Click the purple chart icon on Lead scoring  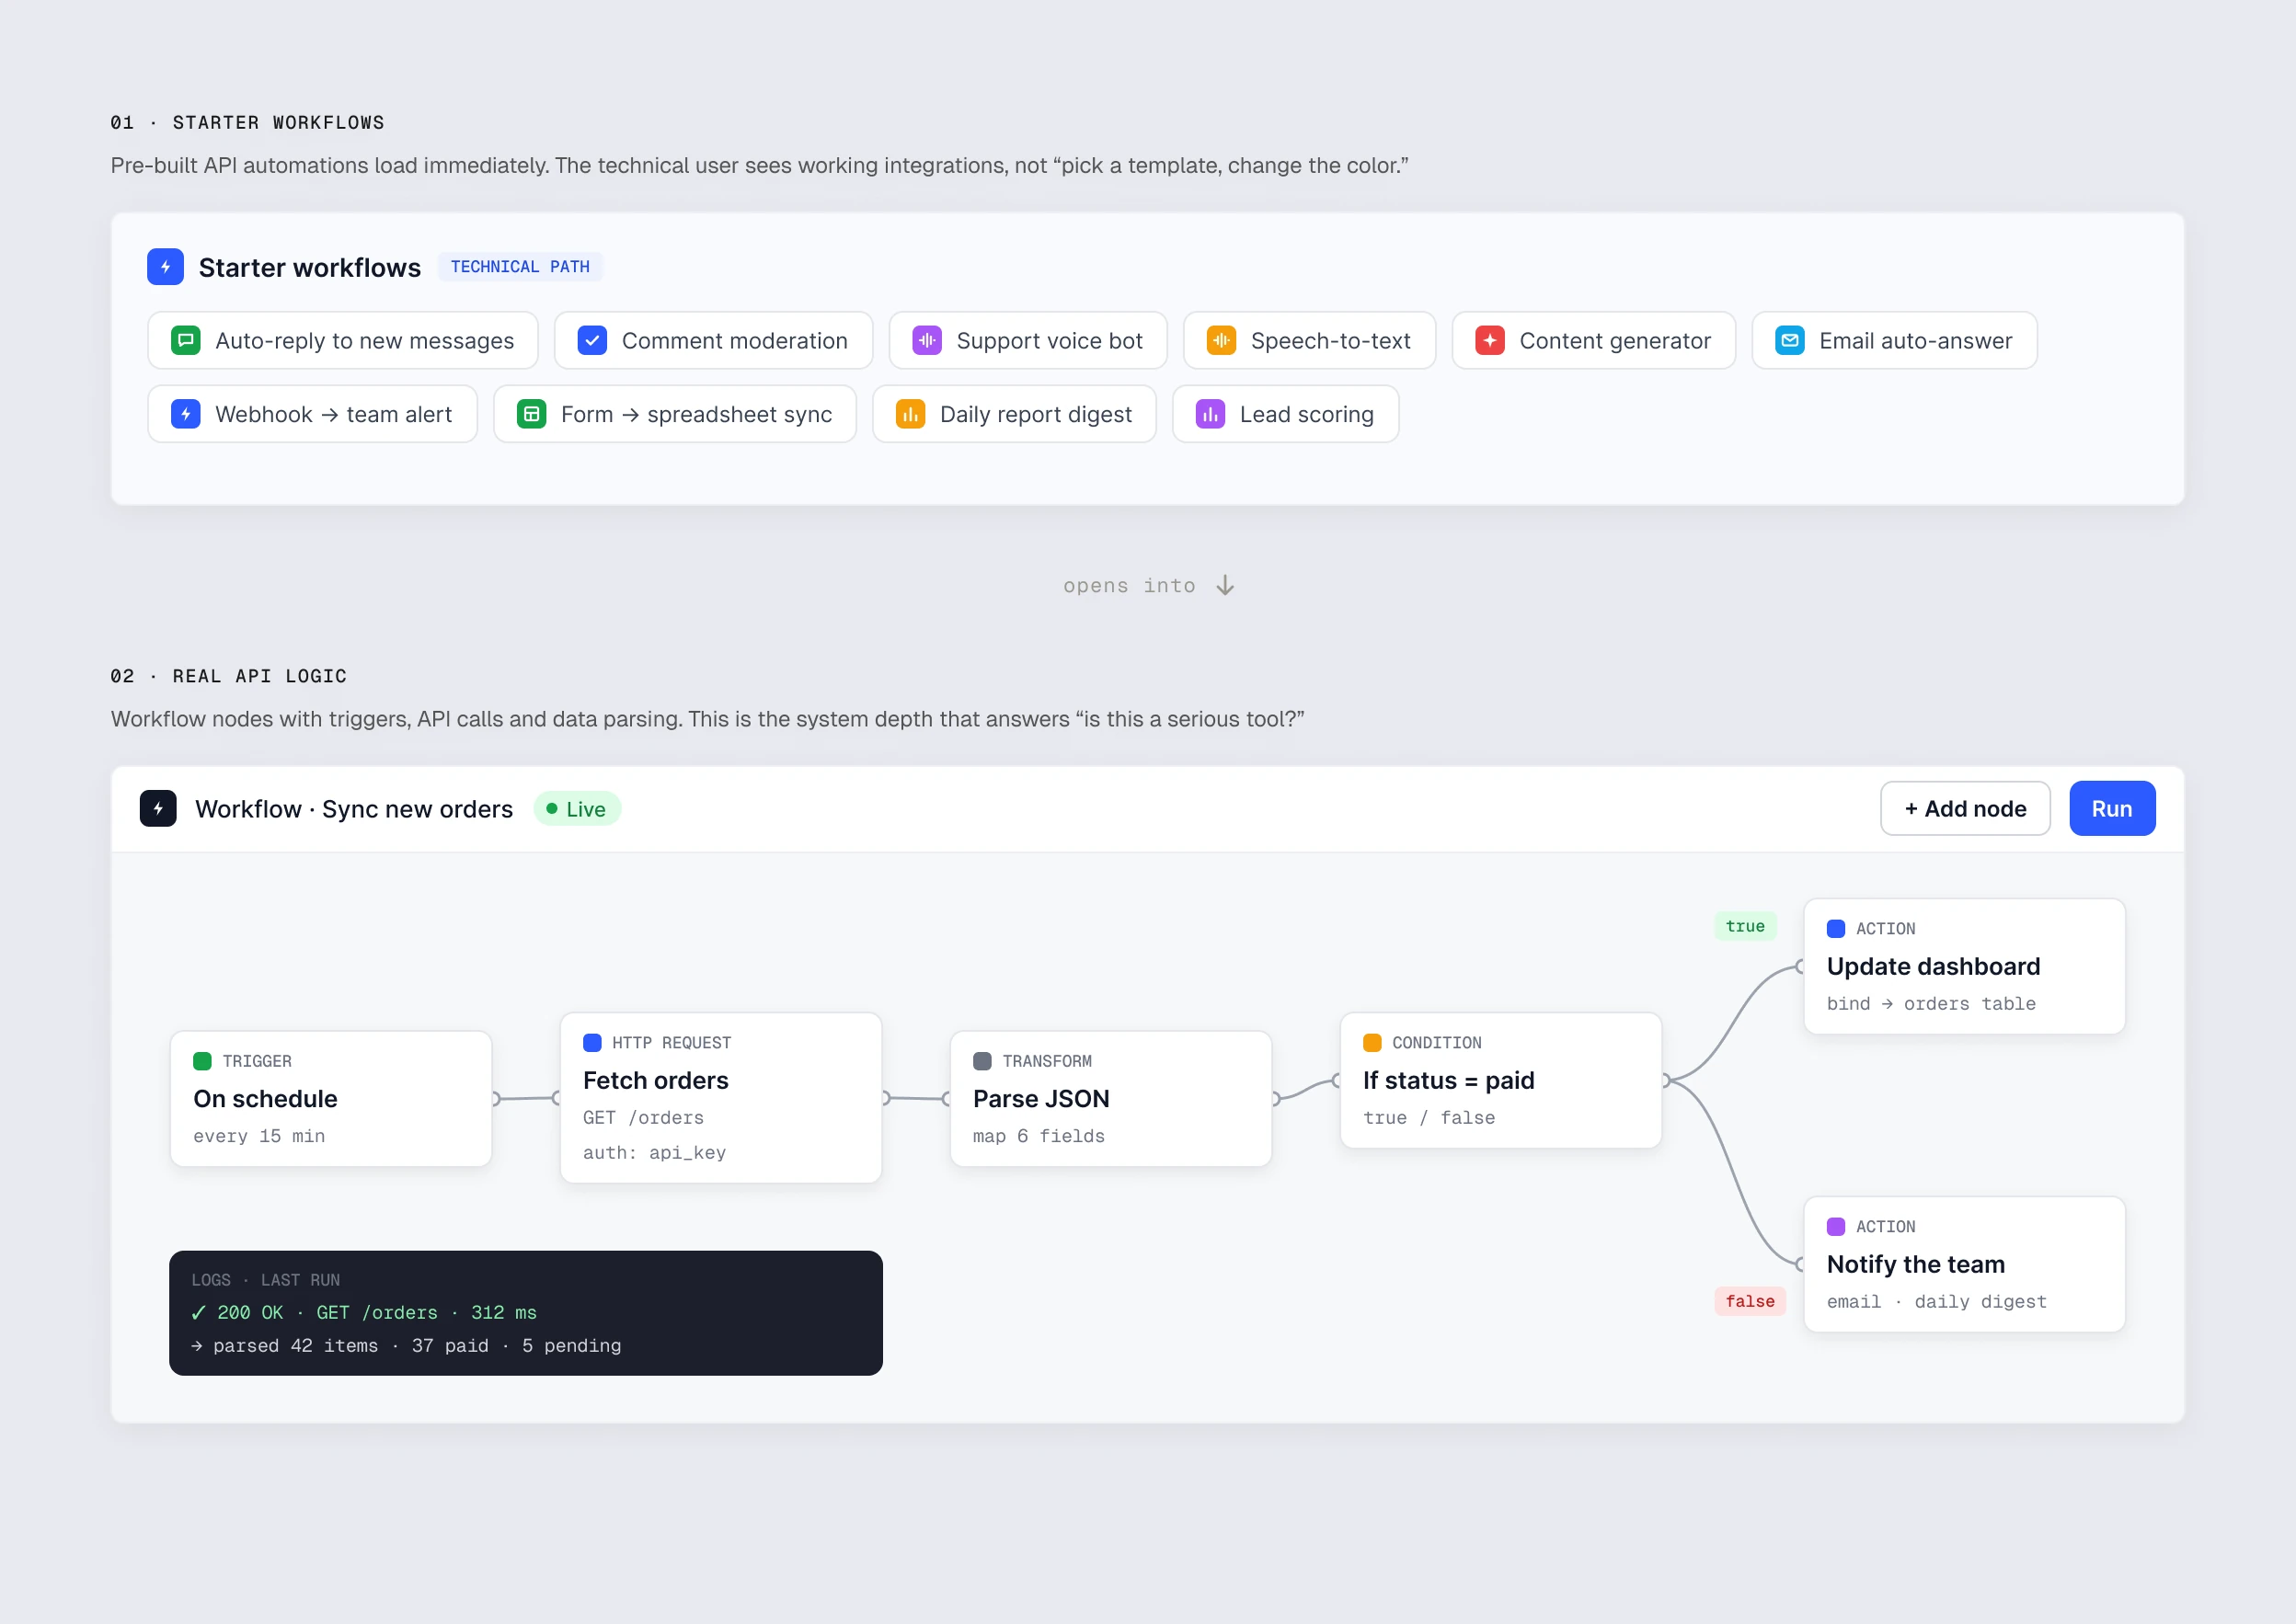click(1210, 414)
